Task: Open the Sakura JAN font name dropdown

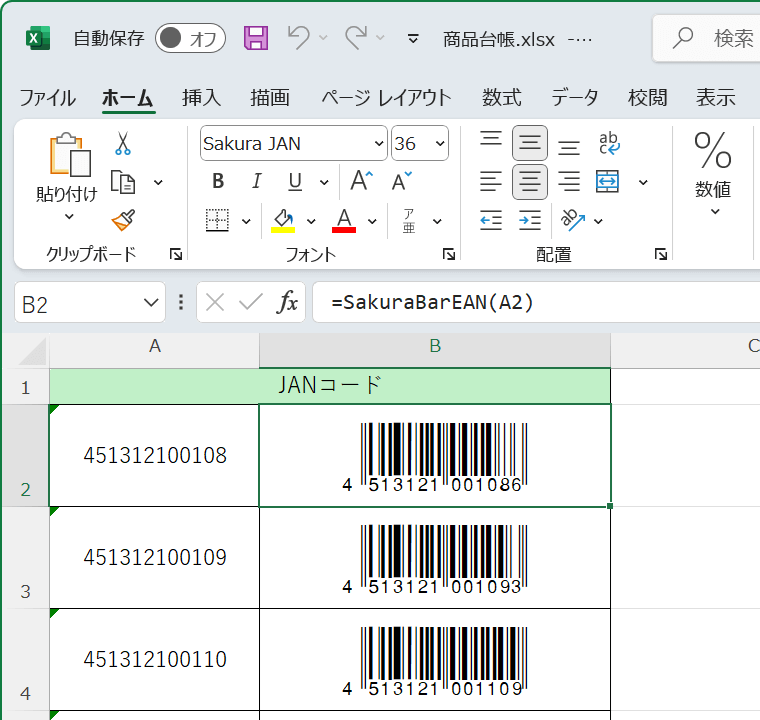Action: tap(379, 144)
